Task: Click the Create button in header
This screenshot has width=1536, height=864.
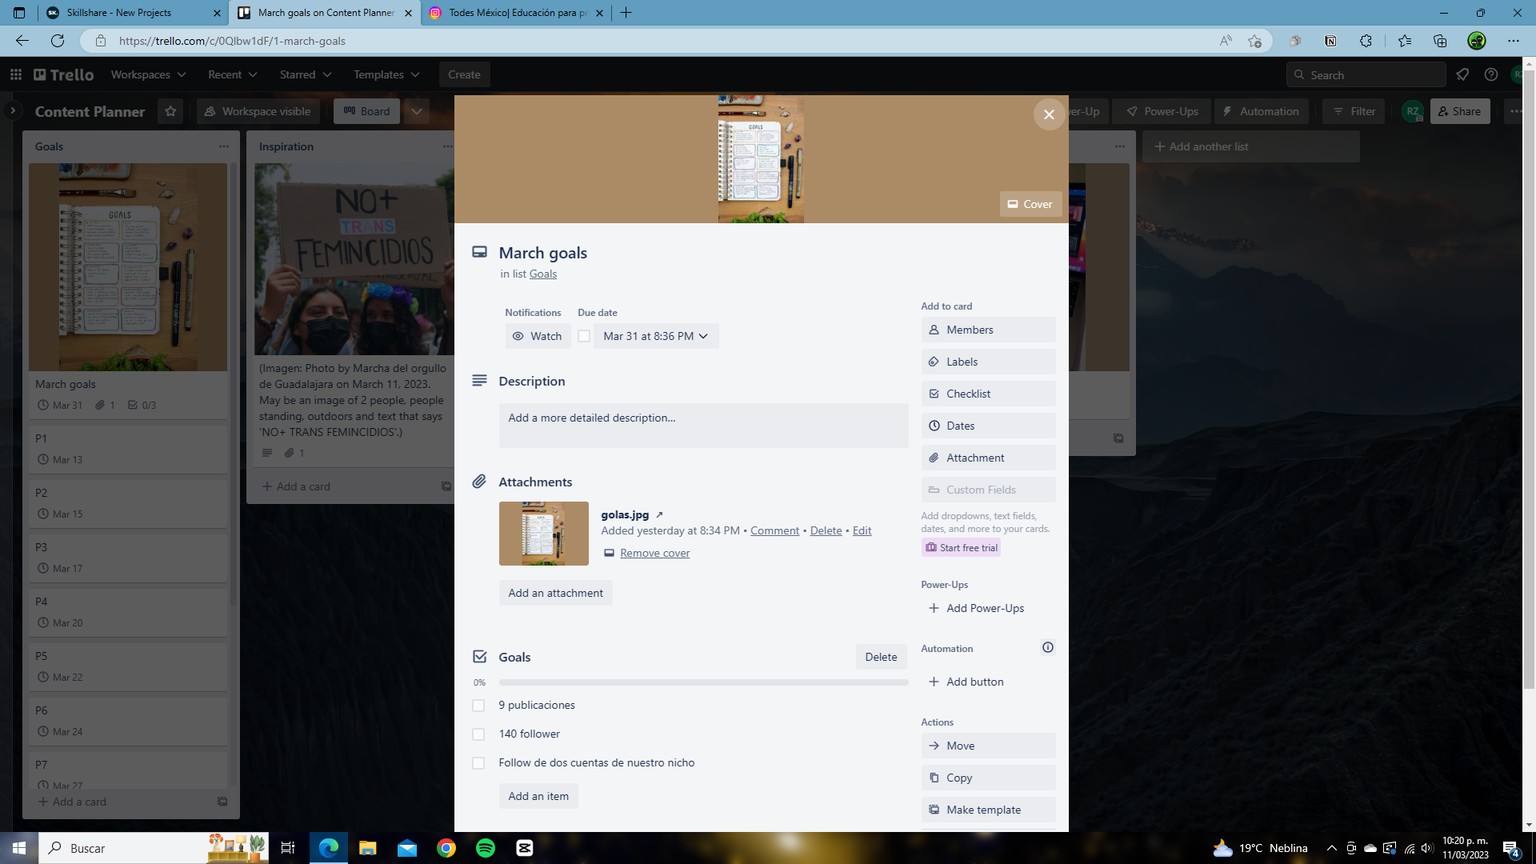Action: (464, 75)
